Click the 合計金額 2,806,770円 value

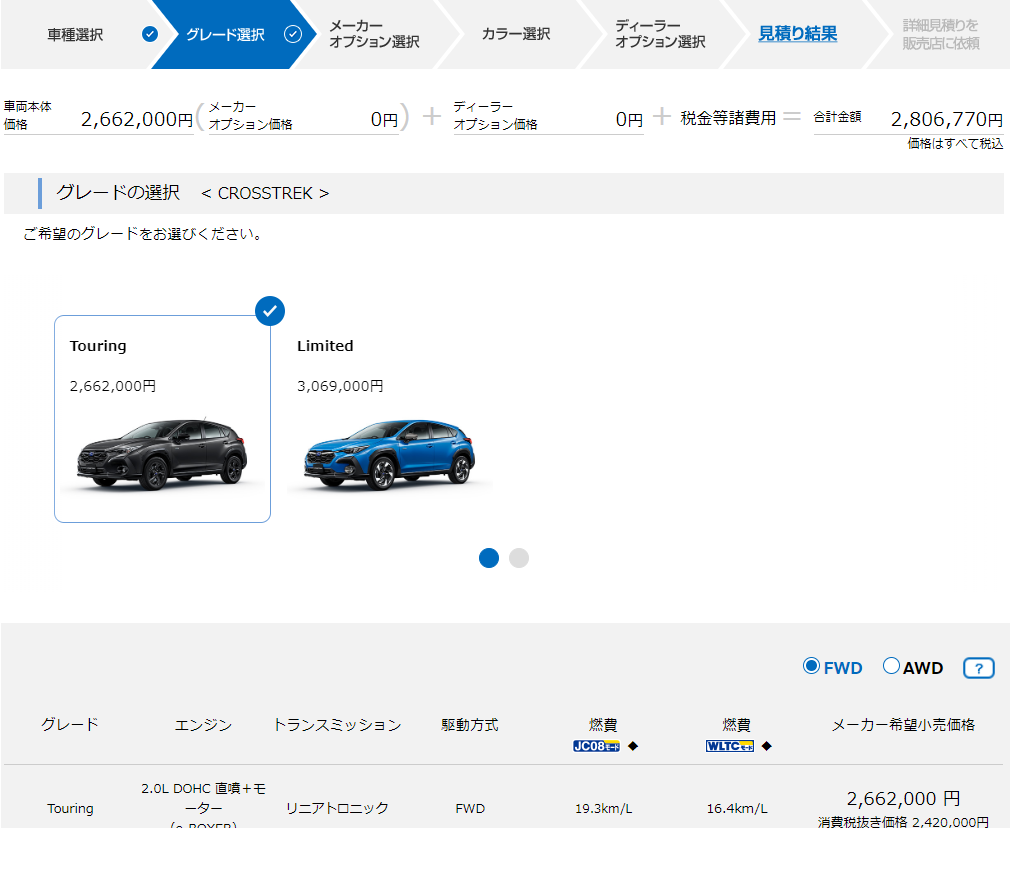[946, 119]
